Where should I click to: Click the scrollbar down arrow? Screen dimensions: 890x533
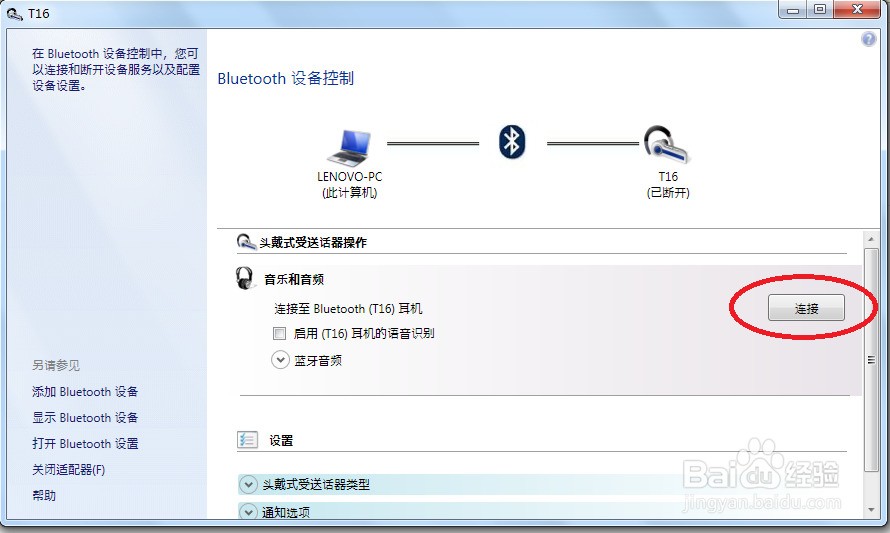(871, 510)
